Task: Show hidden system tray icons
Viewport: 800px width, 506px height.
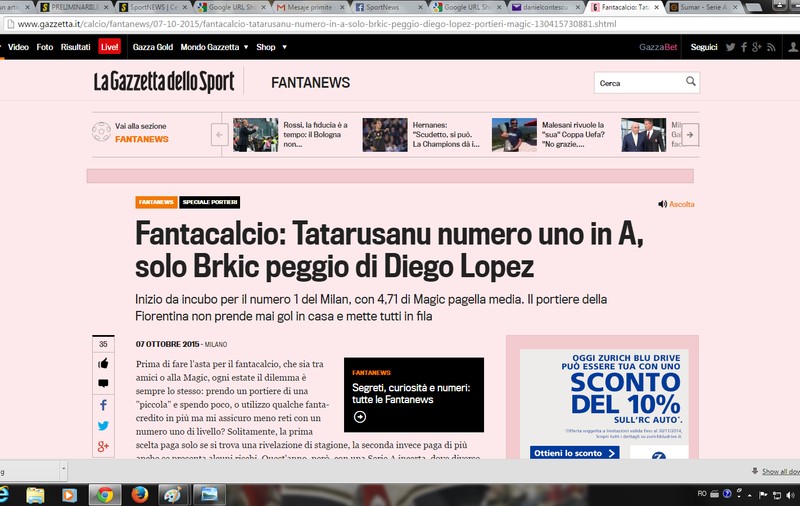Action: [749, 495]
